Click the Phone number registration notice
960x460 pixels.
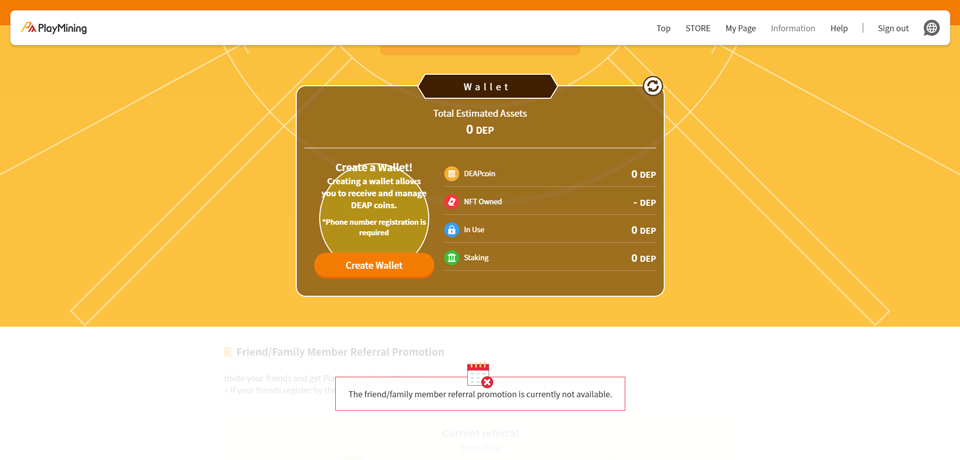point(374,227)
